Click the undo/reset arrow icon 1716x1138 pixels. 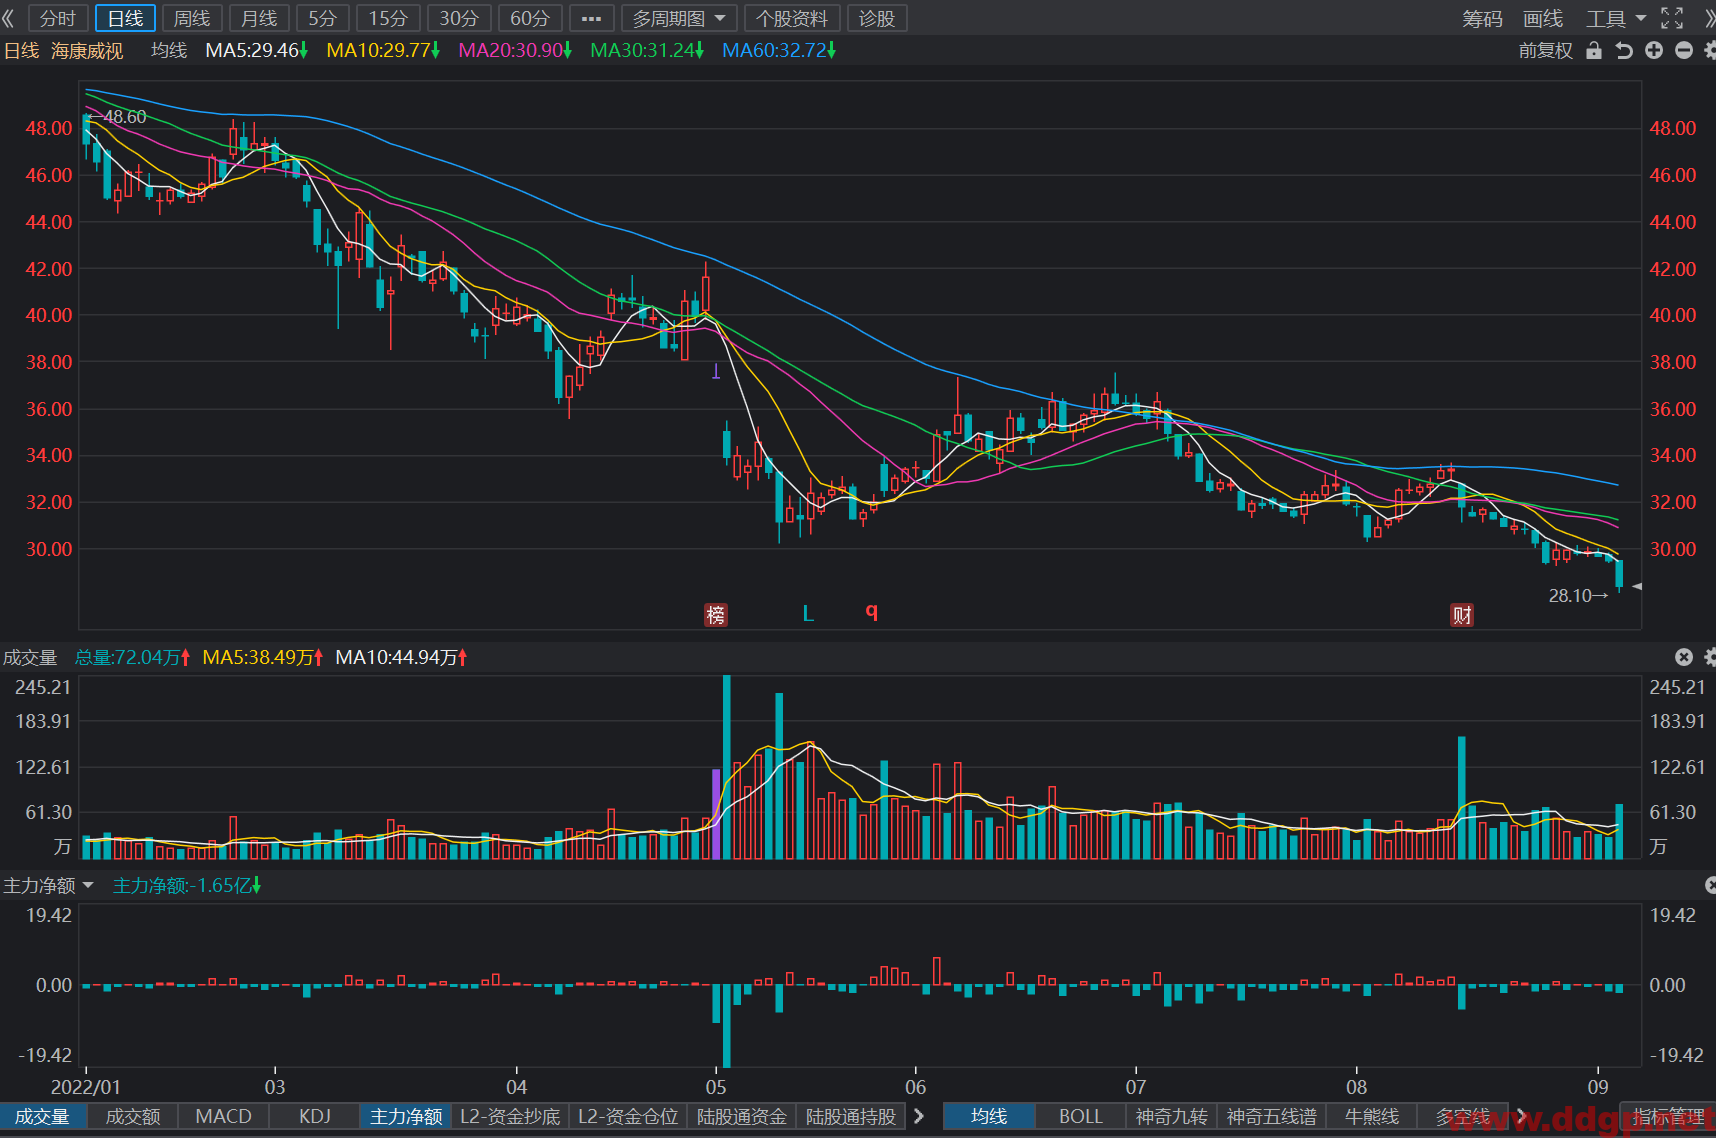click(x=1624, y=50)
